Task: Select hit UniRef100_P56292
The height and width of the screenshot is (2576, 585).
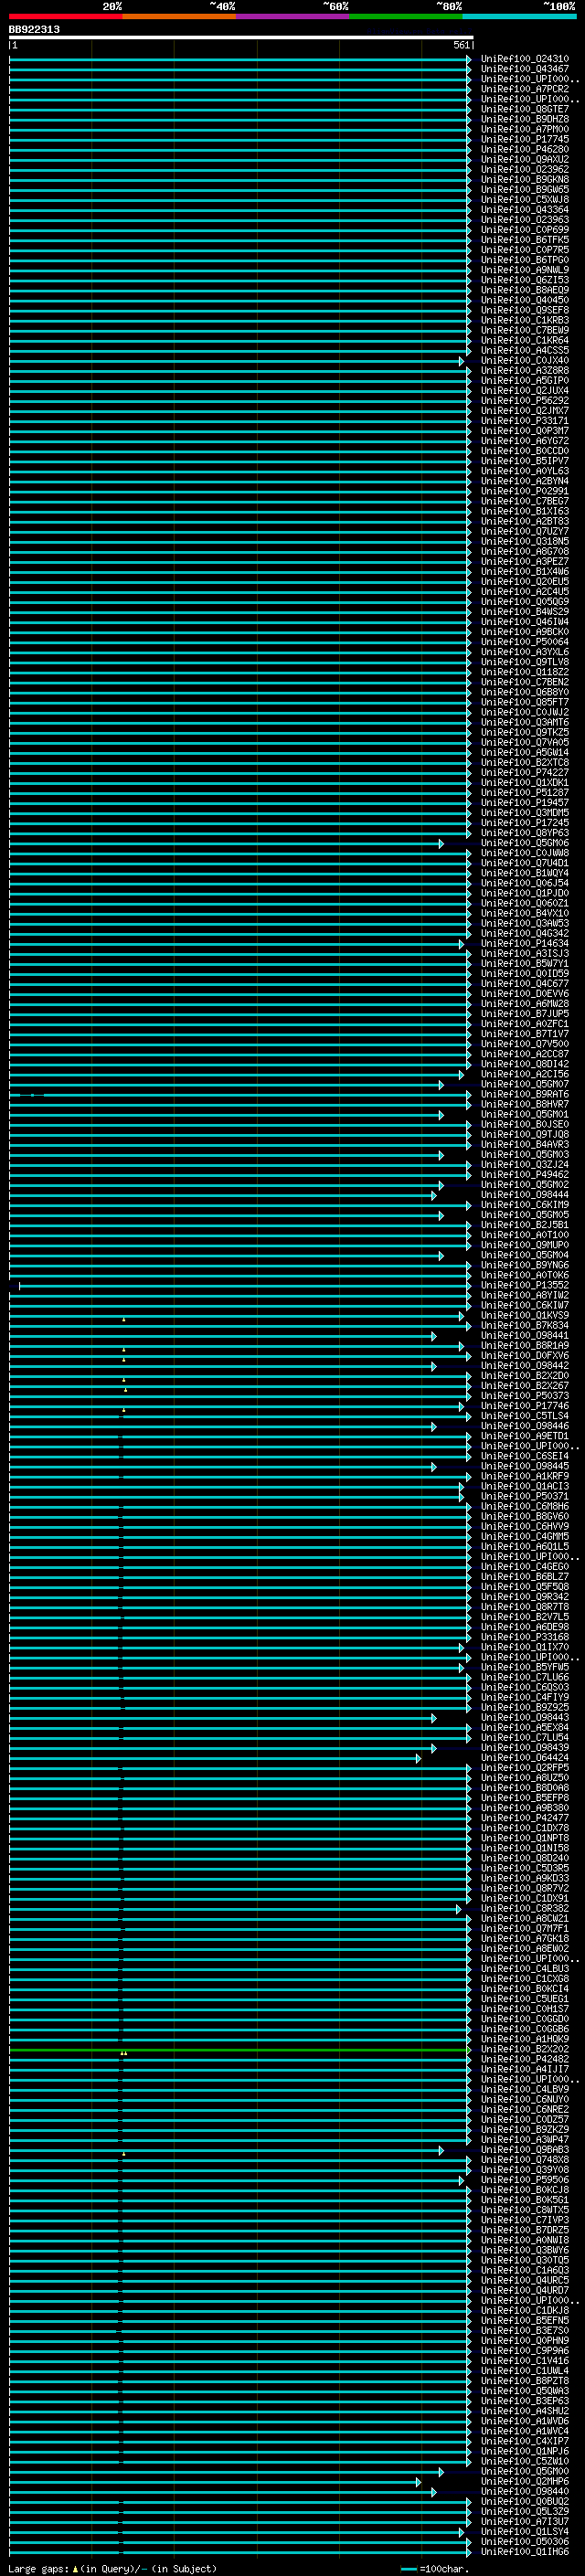Action: click(525, 400)
